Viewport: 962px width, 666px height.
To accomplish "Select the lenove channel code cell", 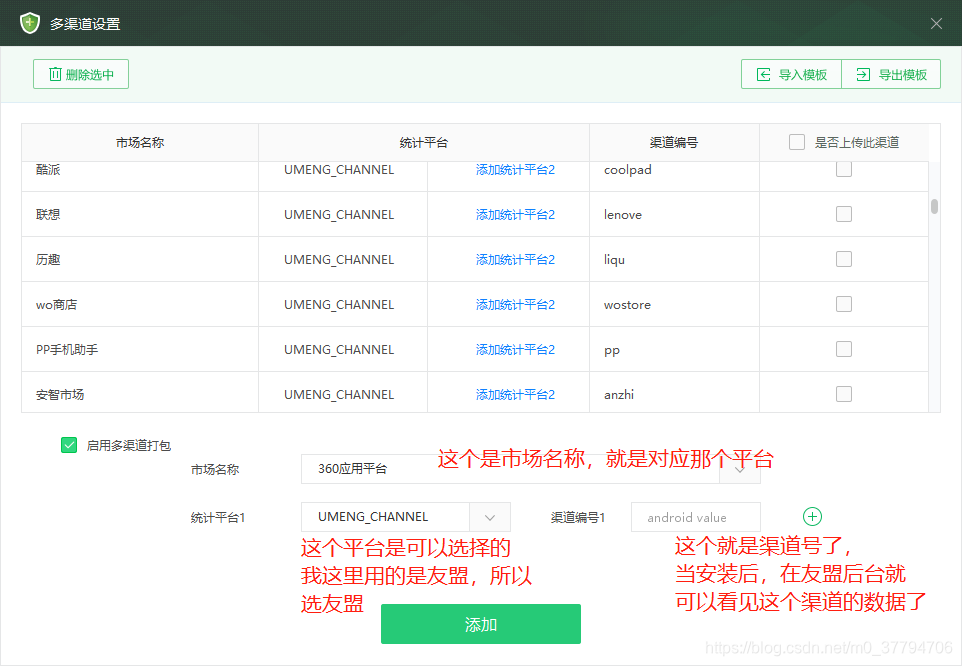I will click(x=674, y=214).
